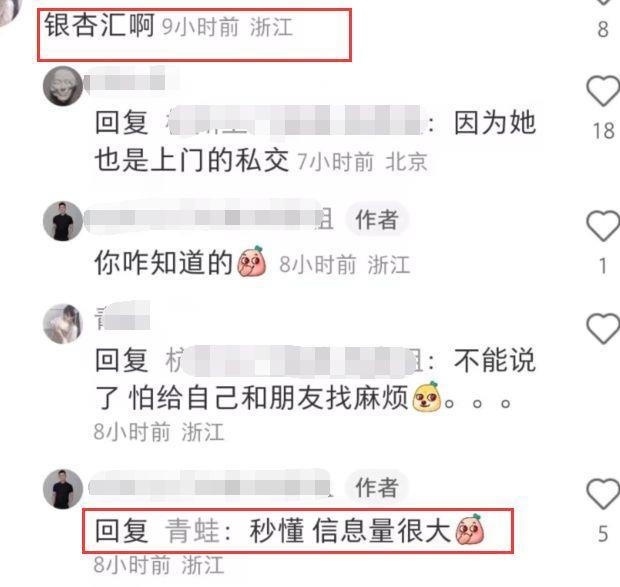Open the author's avatar beside '你咋知道的'

(63, 221)
